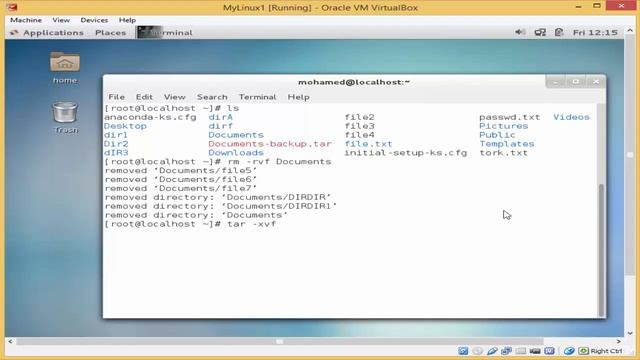Open the VirtualBox Machine menu
640x360 pixels.
[26, 20]
